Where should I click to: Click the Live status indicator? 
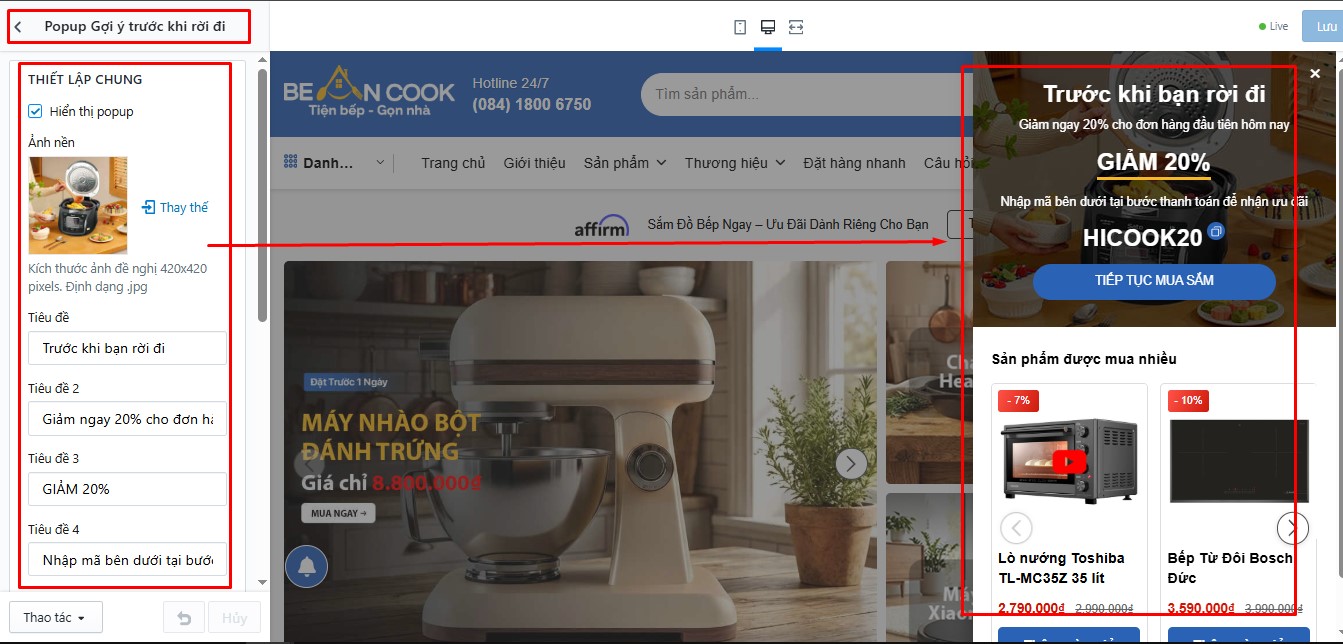pos(1273,27)
